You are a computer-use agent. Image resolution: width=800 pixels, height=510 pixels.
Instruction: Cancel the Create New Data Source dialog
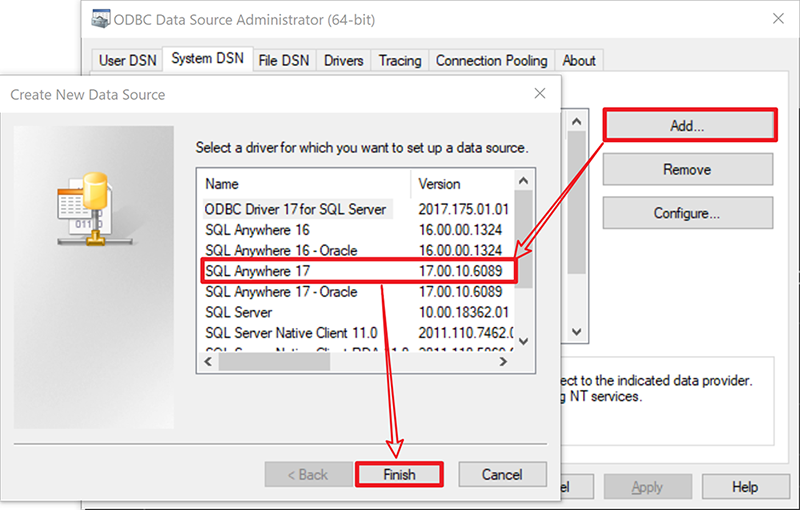[502, 474]
